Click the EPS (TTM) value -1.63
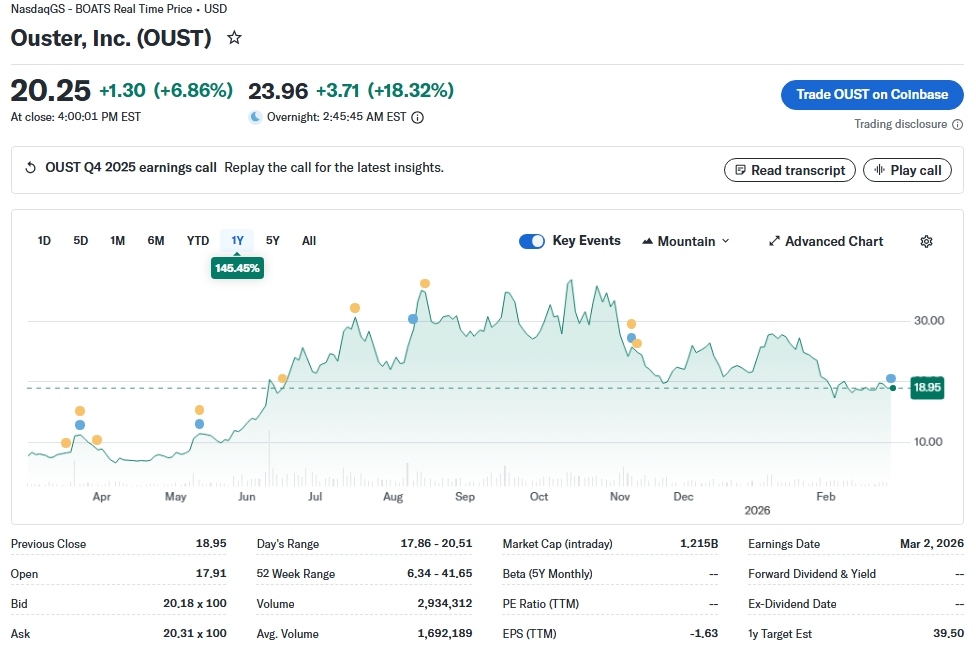Viewport: 976px width, 658px height. pyautogui.click(x=703, y=634)
